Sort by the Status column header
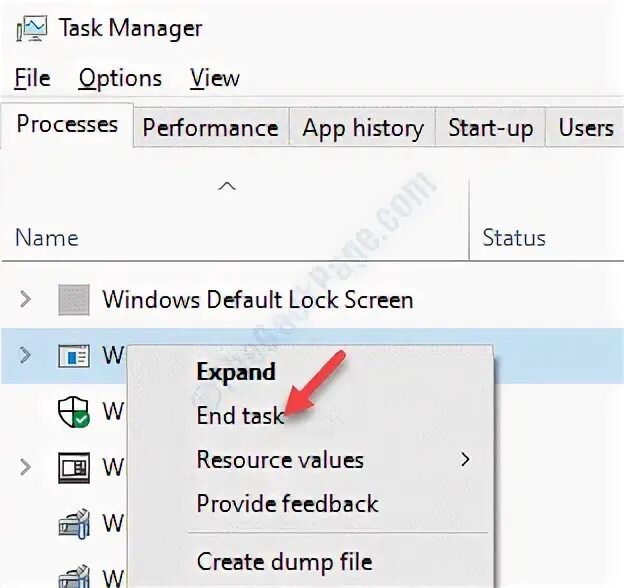 click(514, 238)
